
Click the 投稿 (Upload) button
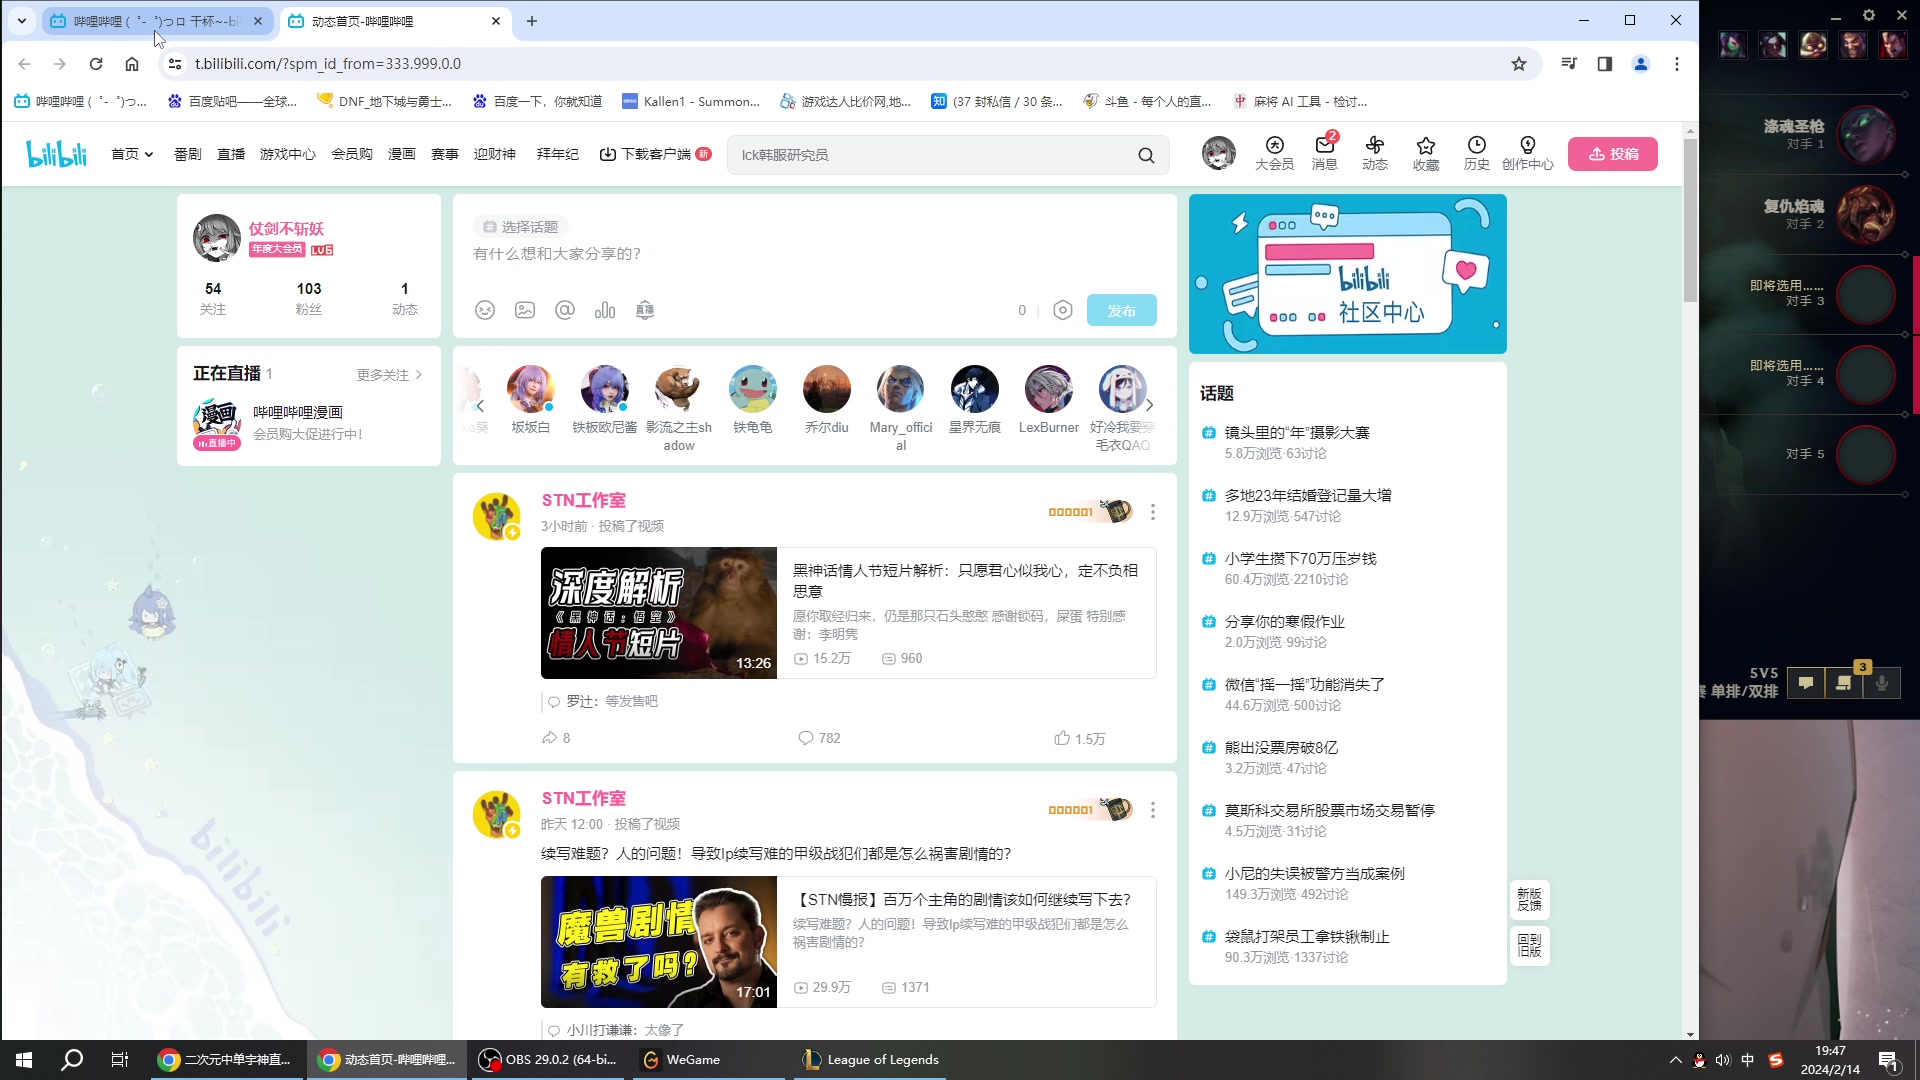tap(1615, 153)
